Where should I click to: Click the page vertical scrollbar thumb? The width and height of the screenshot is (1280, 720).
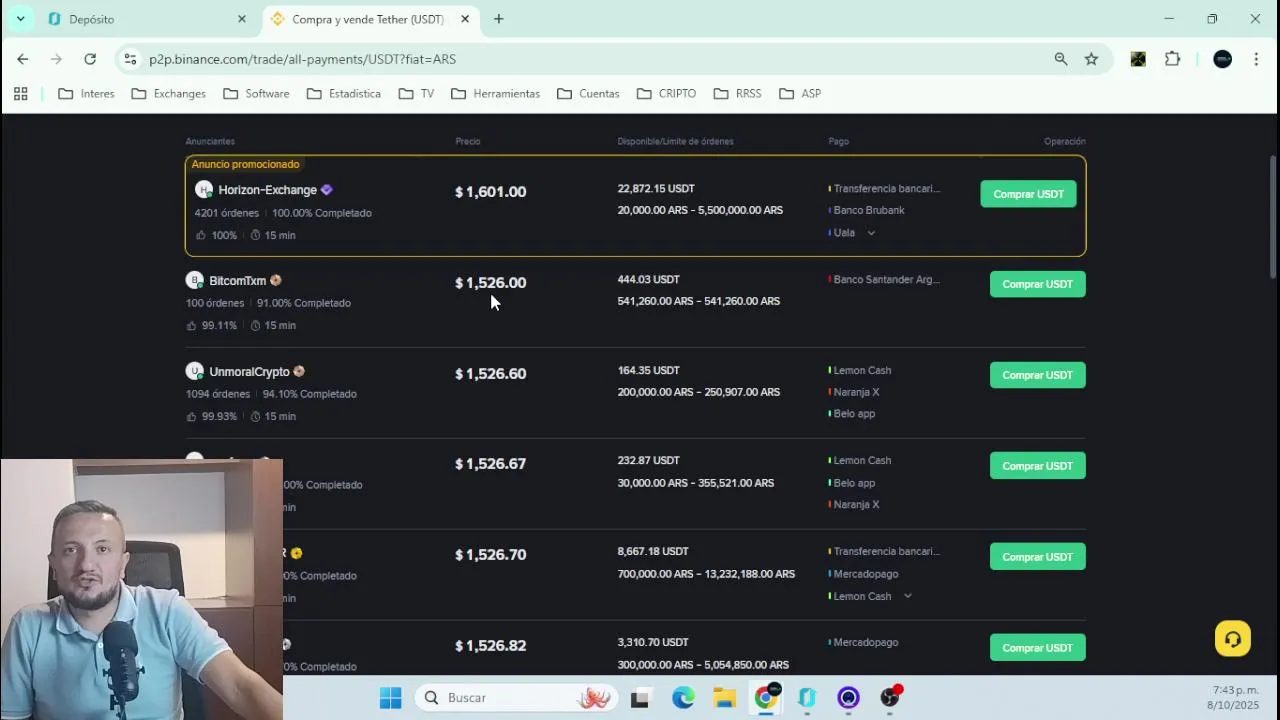(x=1272, y=217)
